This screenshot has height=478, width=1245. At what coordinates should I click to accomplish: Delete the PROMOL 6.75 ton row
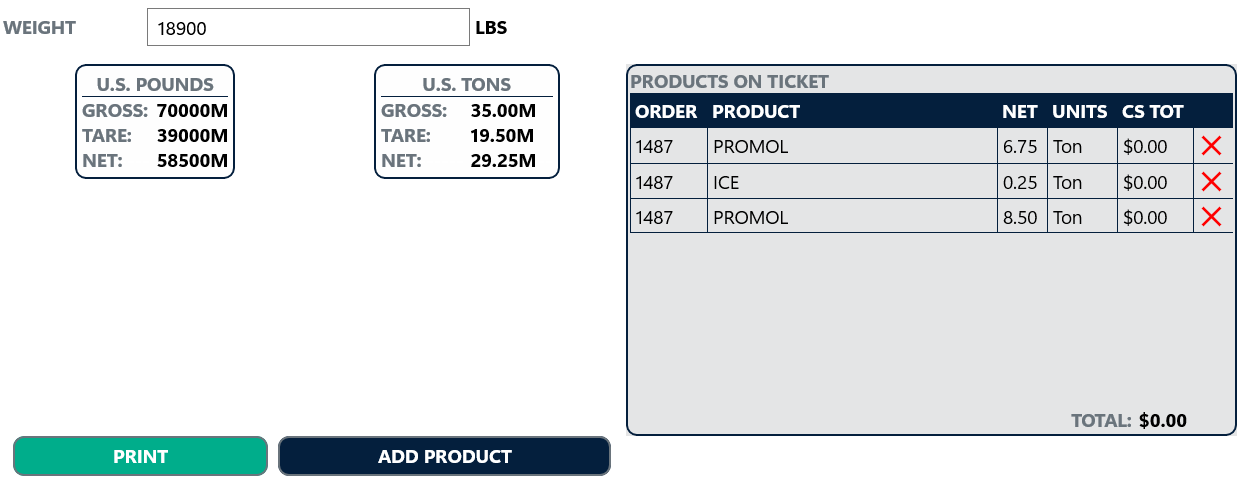pyautogui.click(x=1210, y=147)
